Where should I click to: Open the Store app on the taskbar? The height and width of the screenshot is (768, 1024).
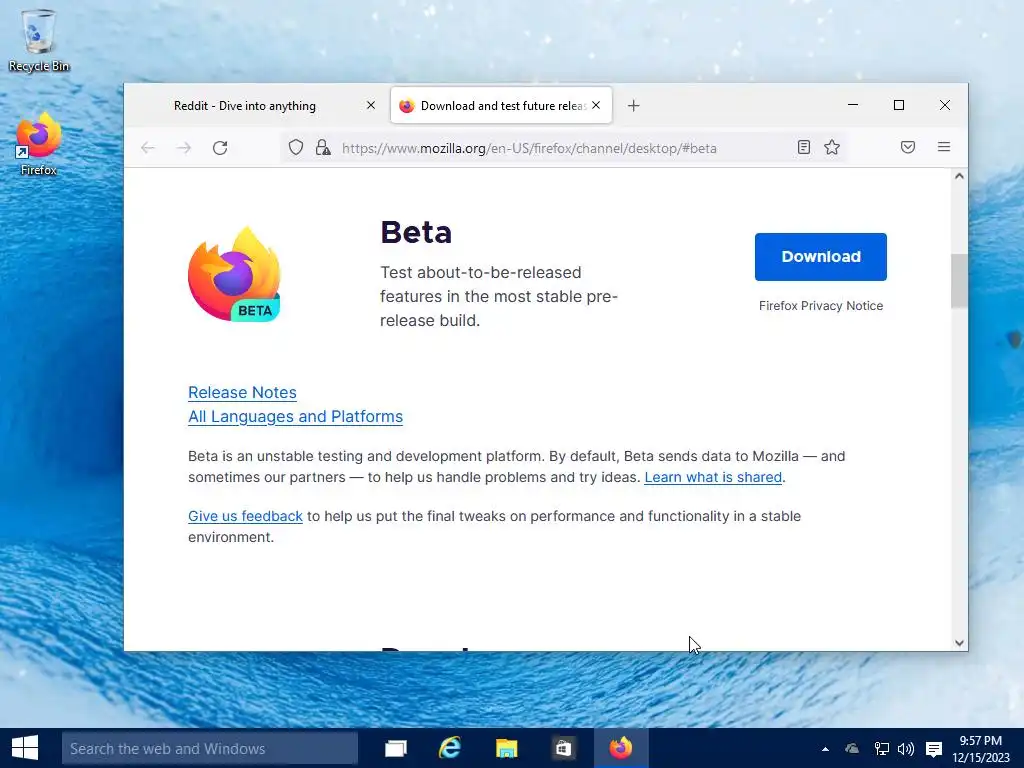[x=563, y=748]
